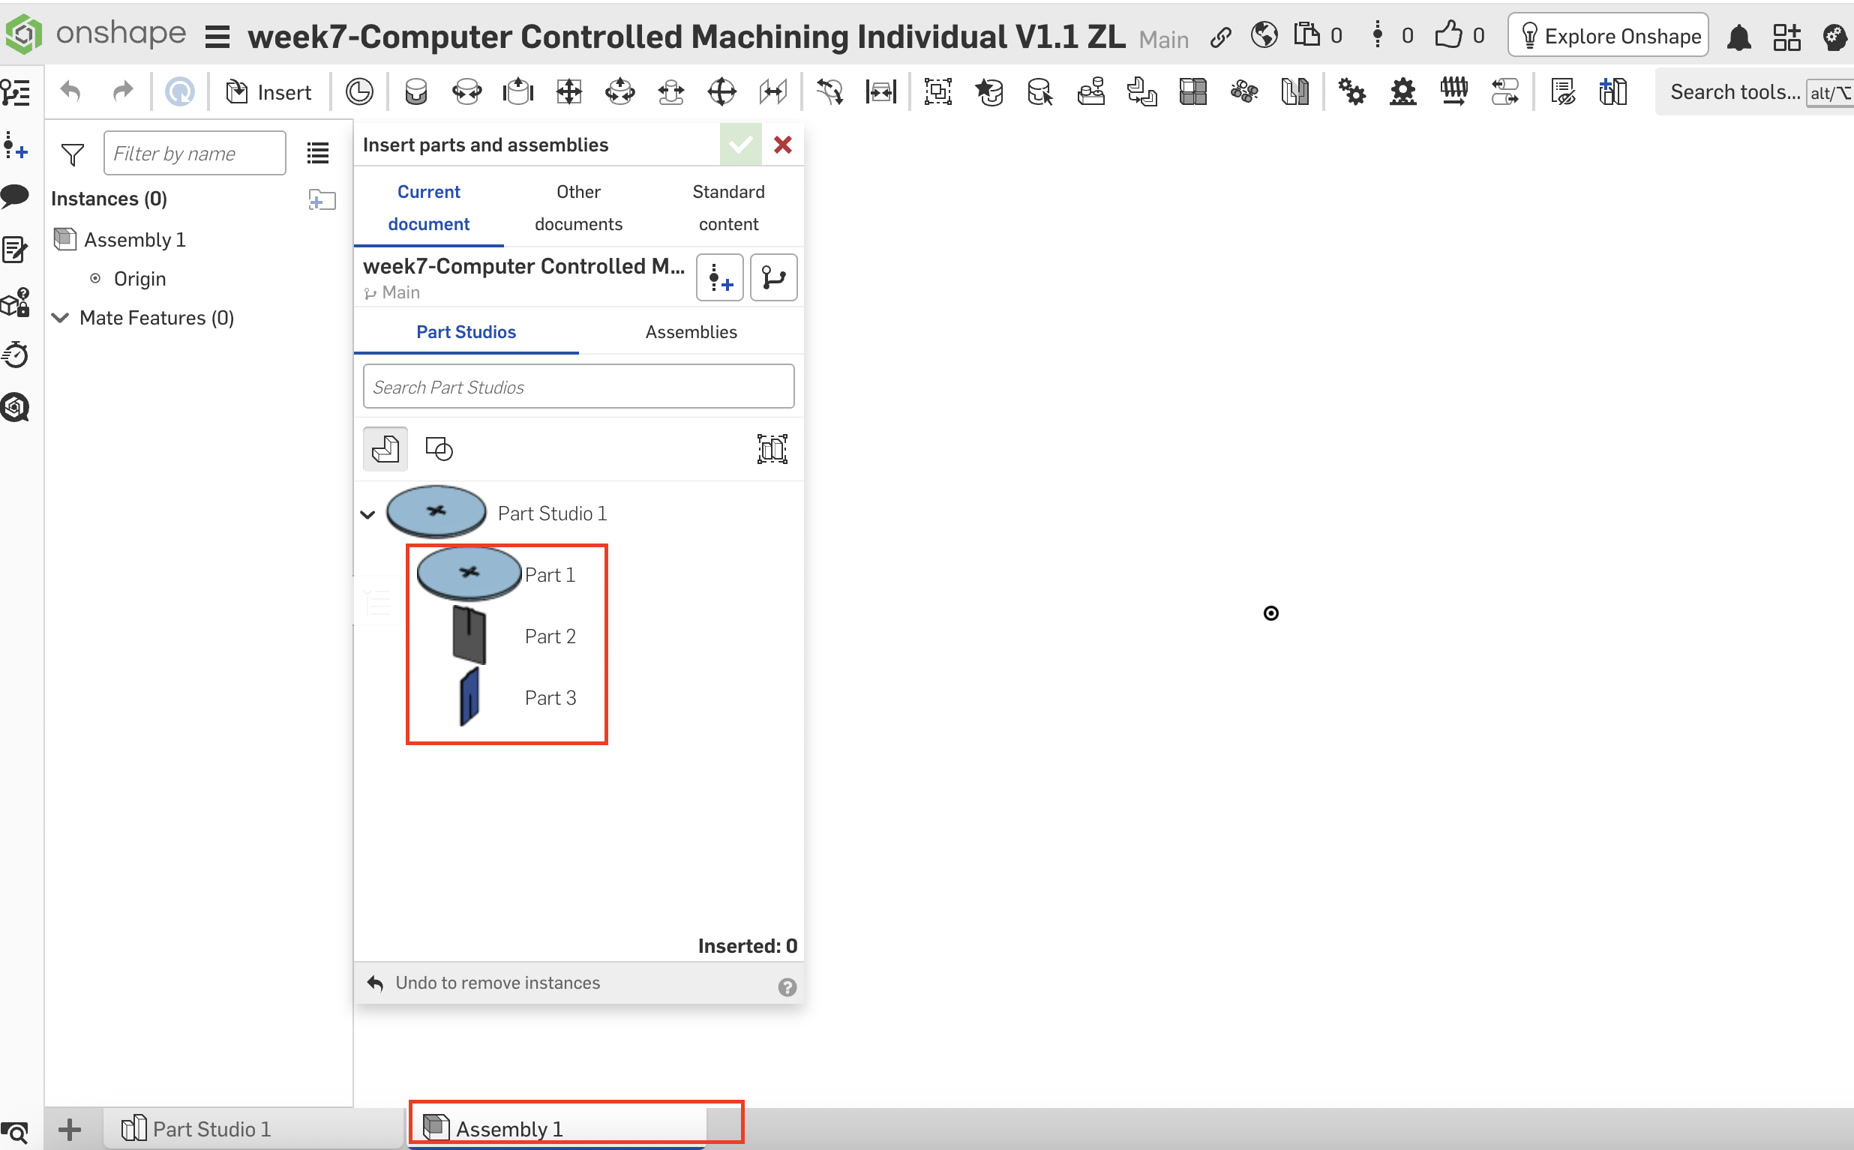Redo the last action
This screenshot has width=1854, height=1150.
click(x=122, y=92)
